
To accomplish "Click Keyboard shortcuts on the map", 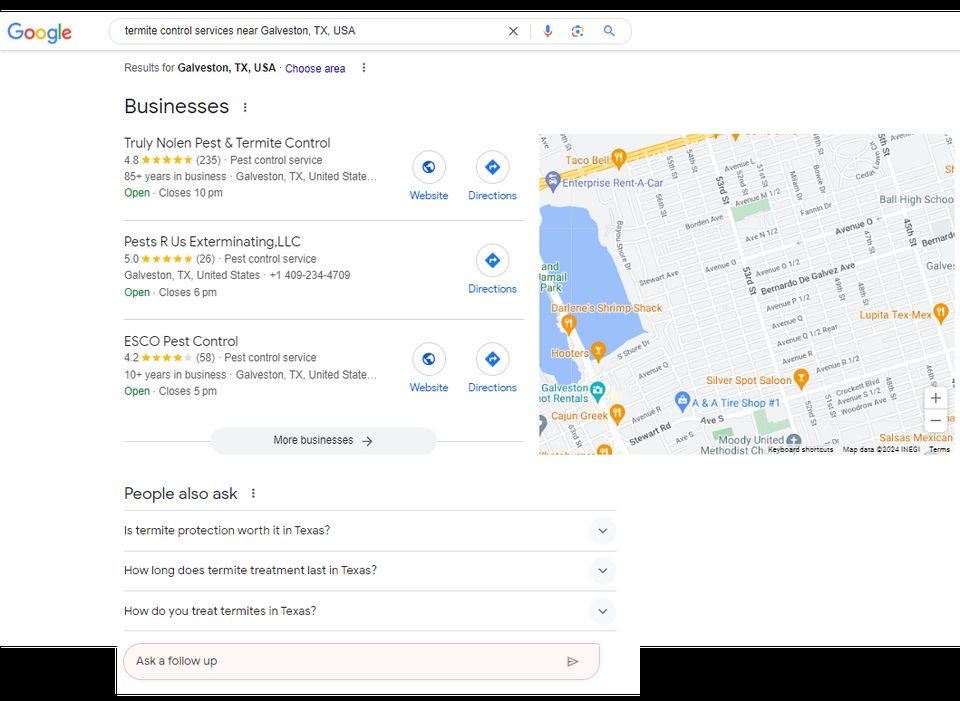I will pos(800,449).
